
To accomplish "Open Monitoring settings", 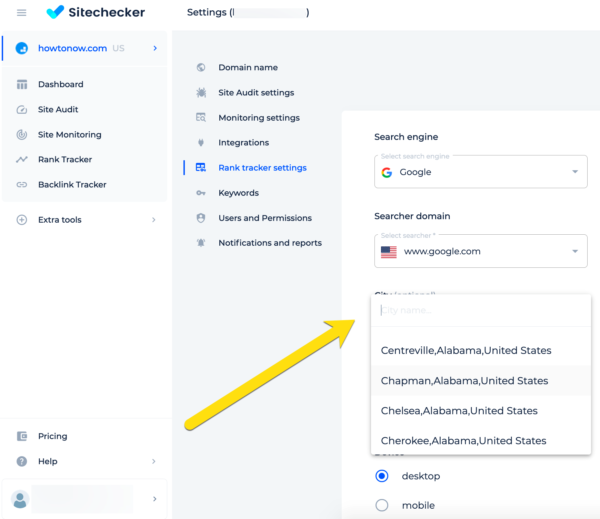I will click(x=259, y=118).
